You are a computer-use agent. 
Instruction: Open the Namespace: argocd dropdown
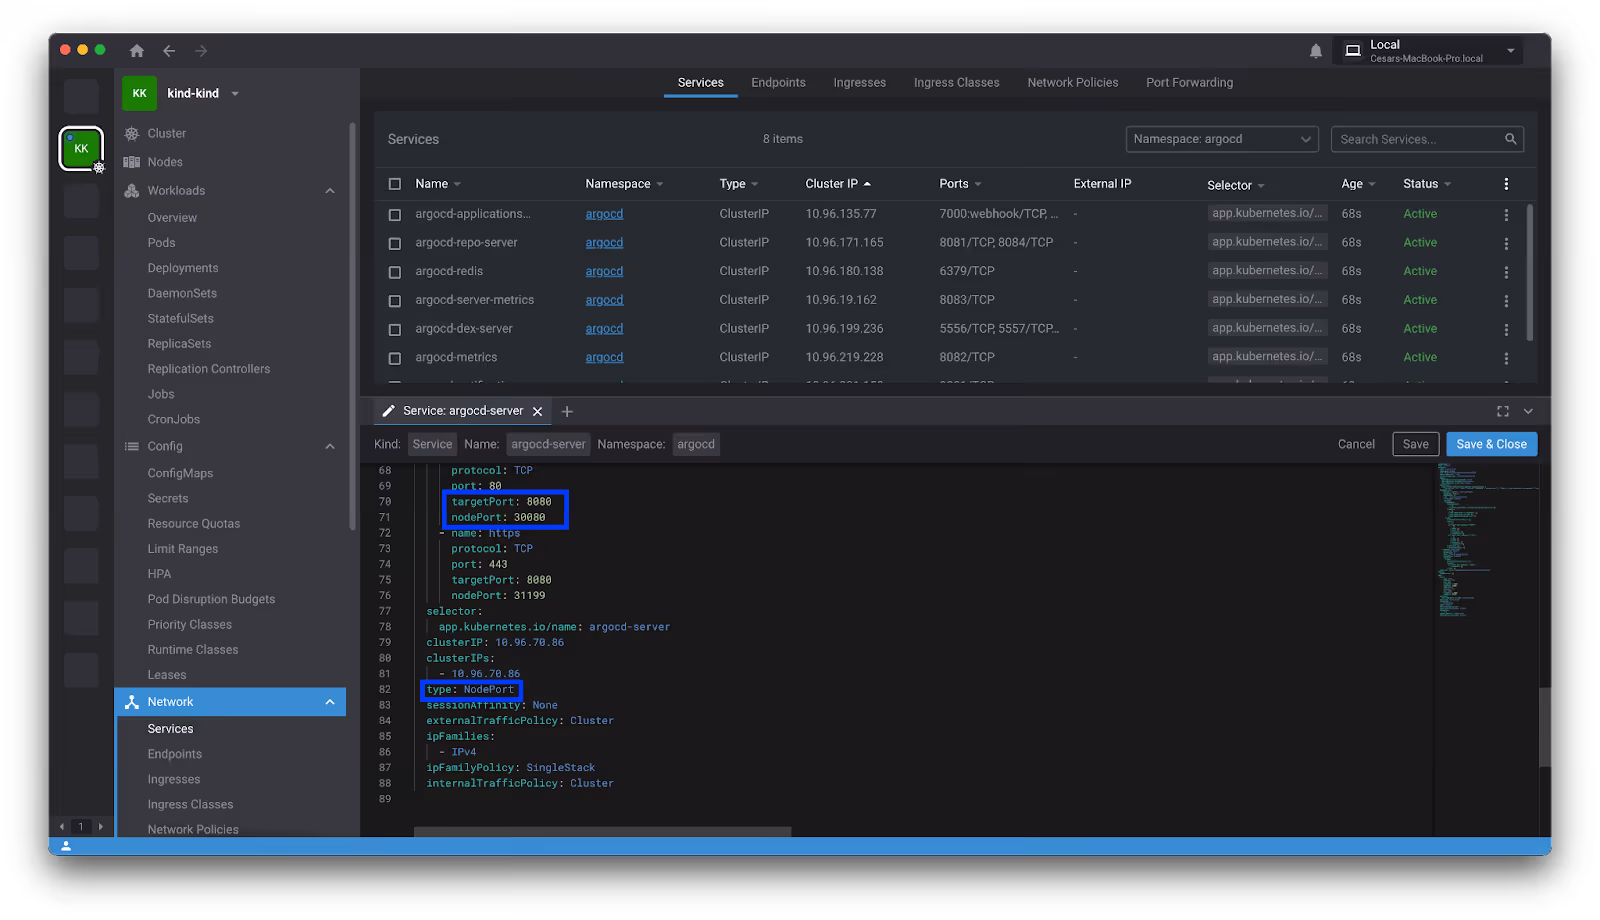(x=1222, y=139)
